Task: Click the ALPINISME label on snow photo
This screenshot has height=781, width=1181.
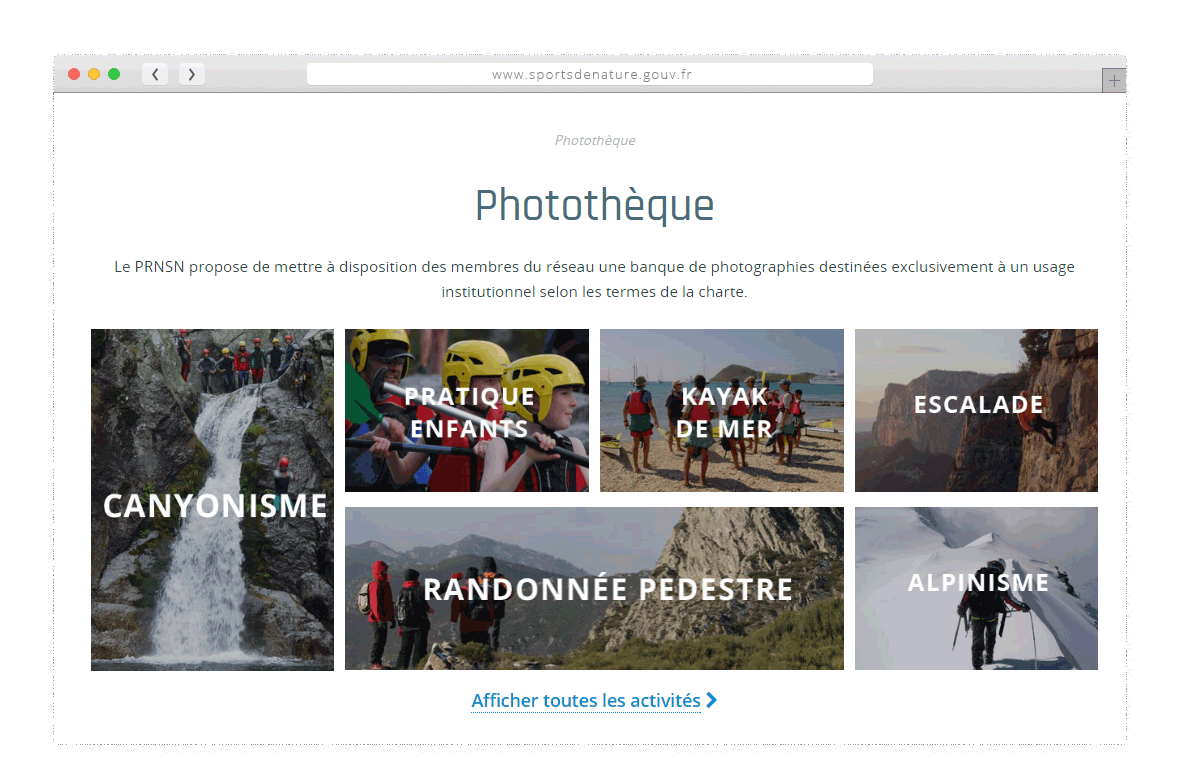Action: point(978,582)
